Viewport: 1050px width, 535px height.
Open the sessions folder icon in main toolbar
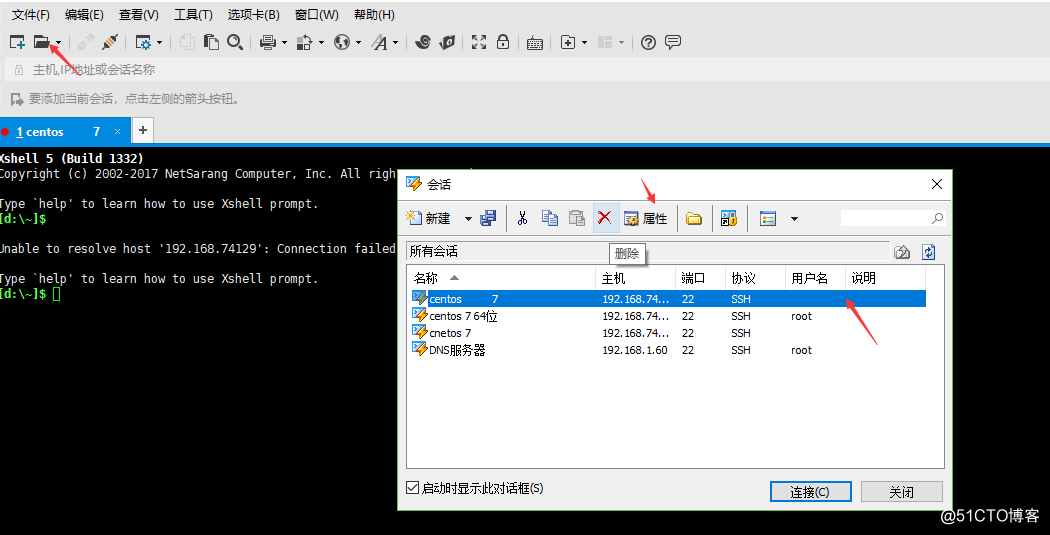tap(42, 42)
